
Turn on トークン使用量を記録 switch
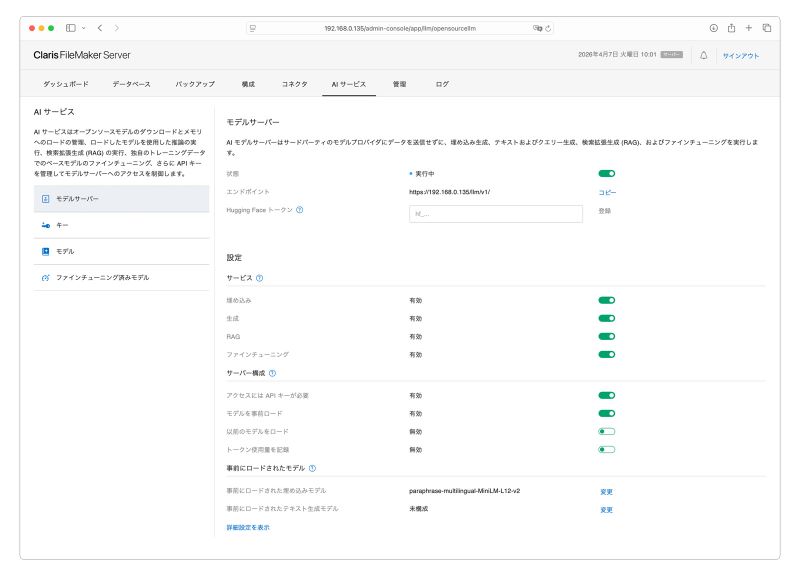coord(606,450)
